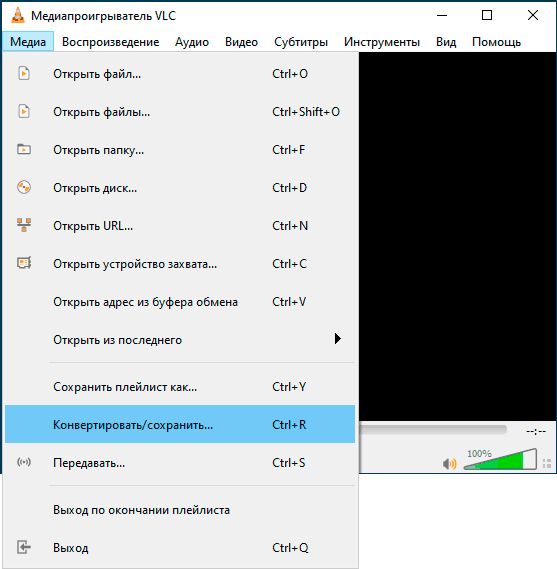Click the capture device icon

click(x=24, y=263)
